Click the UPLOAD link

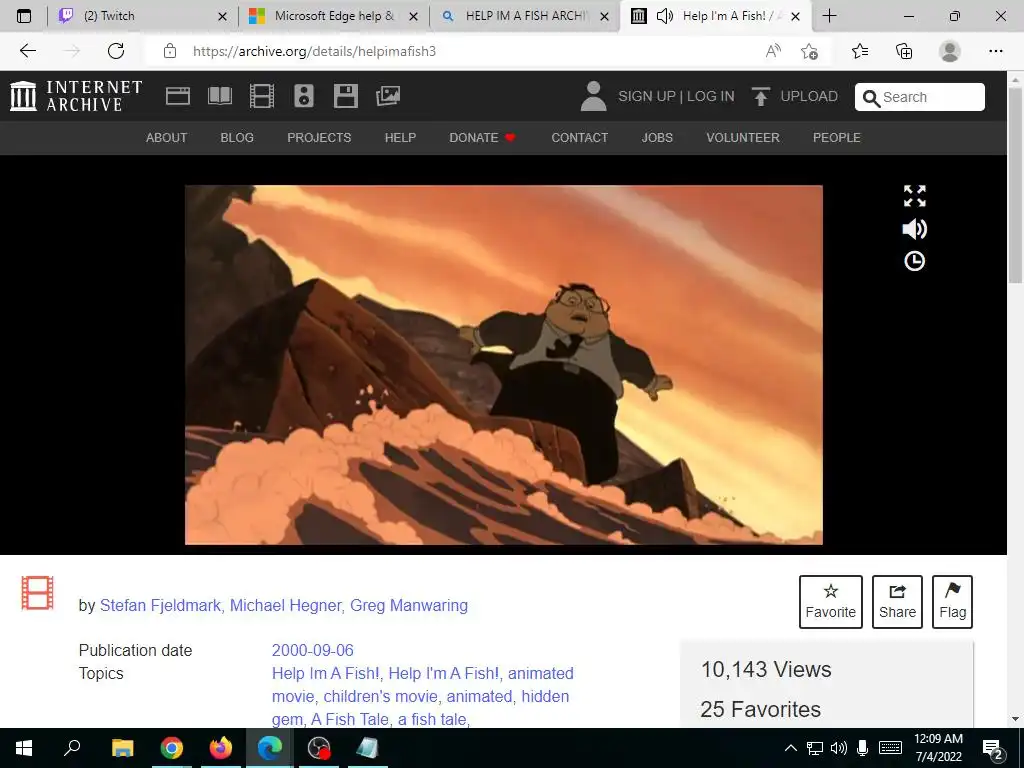click(x=808, y=96)
